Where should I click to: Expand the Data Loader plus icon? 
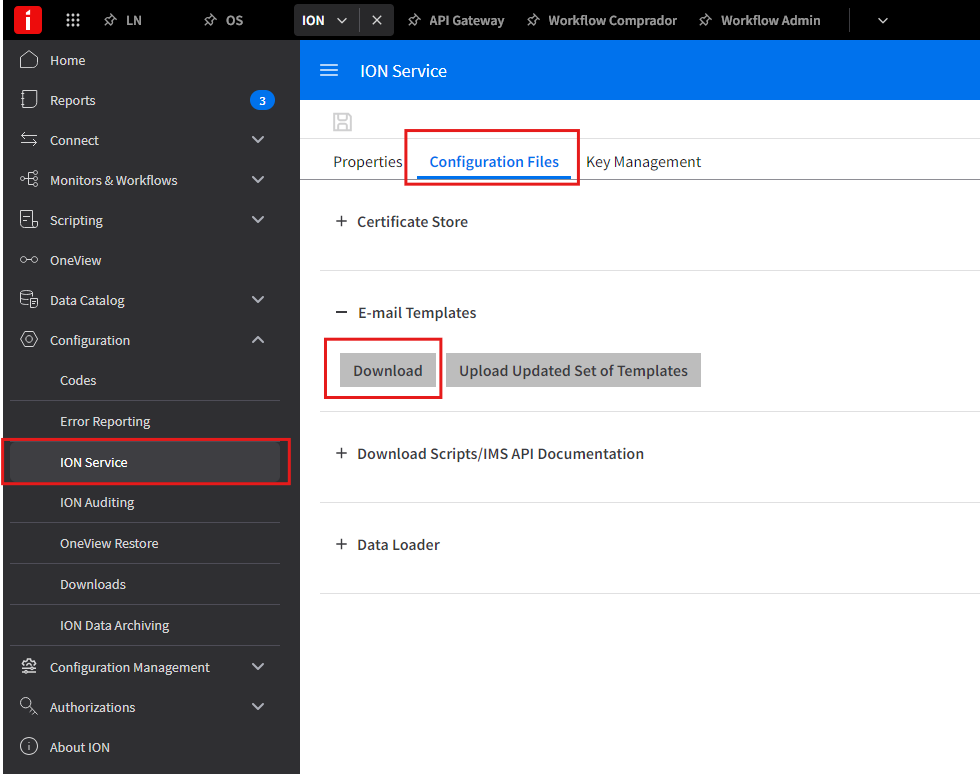coord(341,544)
